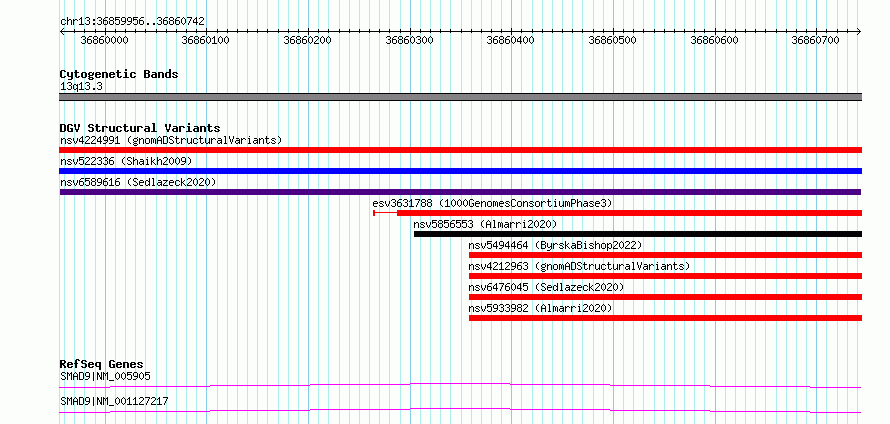Click the magenta intron line of SMAD9|NM_001127217
Viewport: 890px width, 424px height.
click(x=460, y=410)
